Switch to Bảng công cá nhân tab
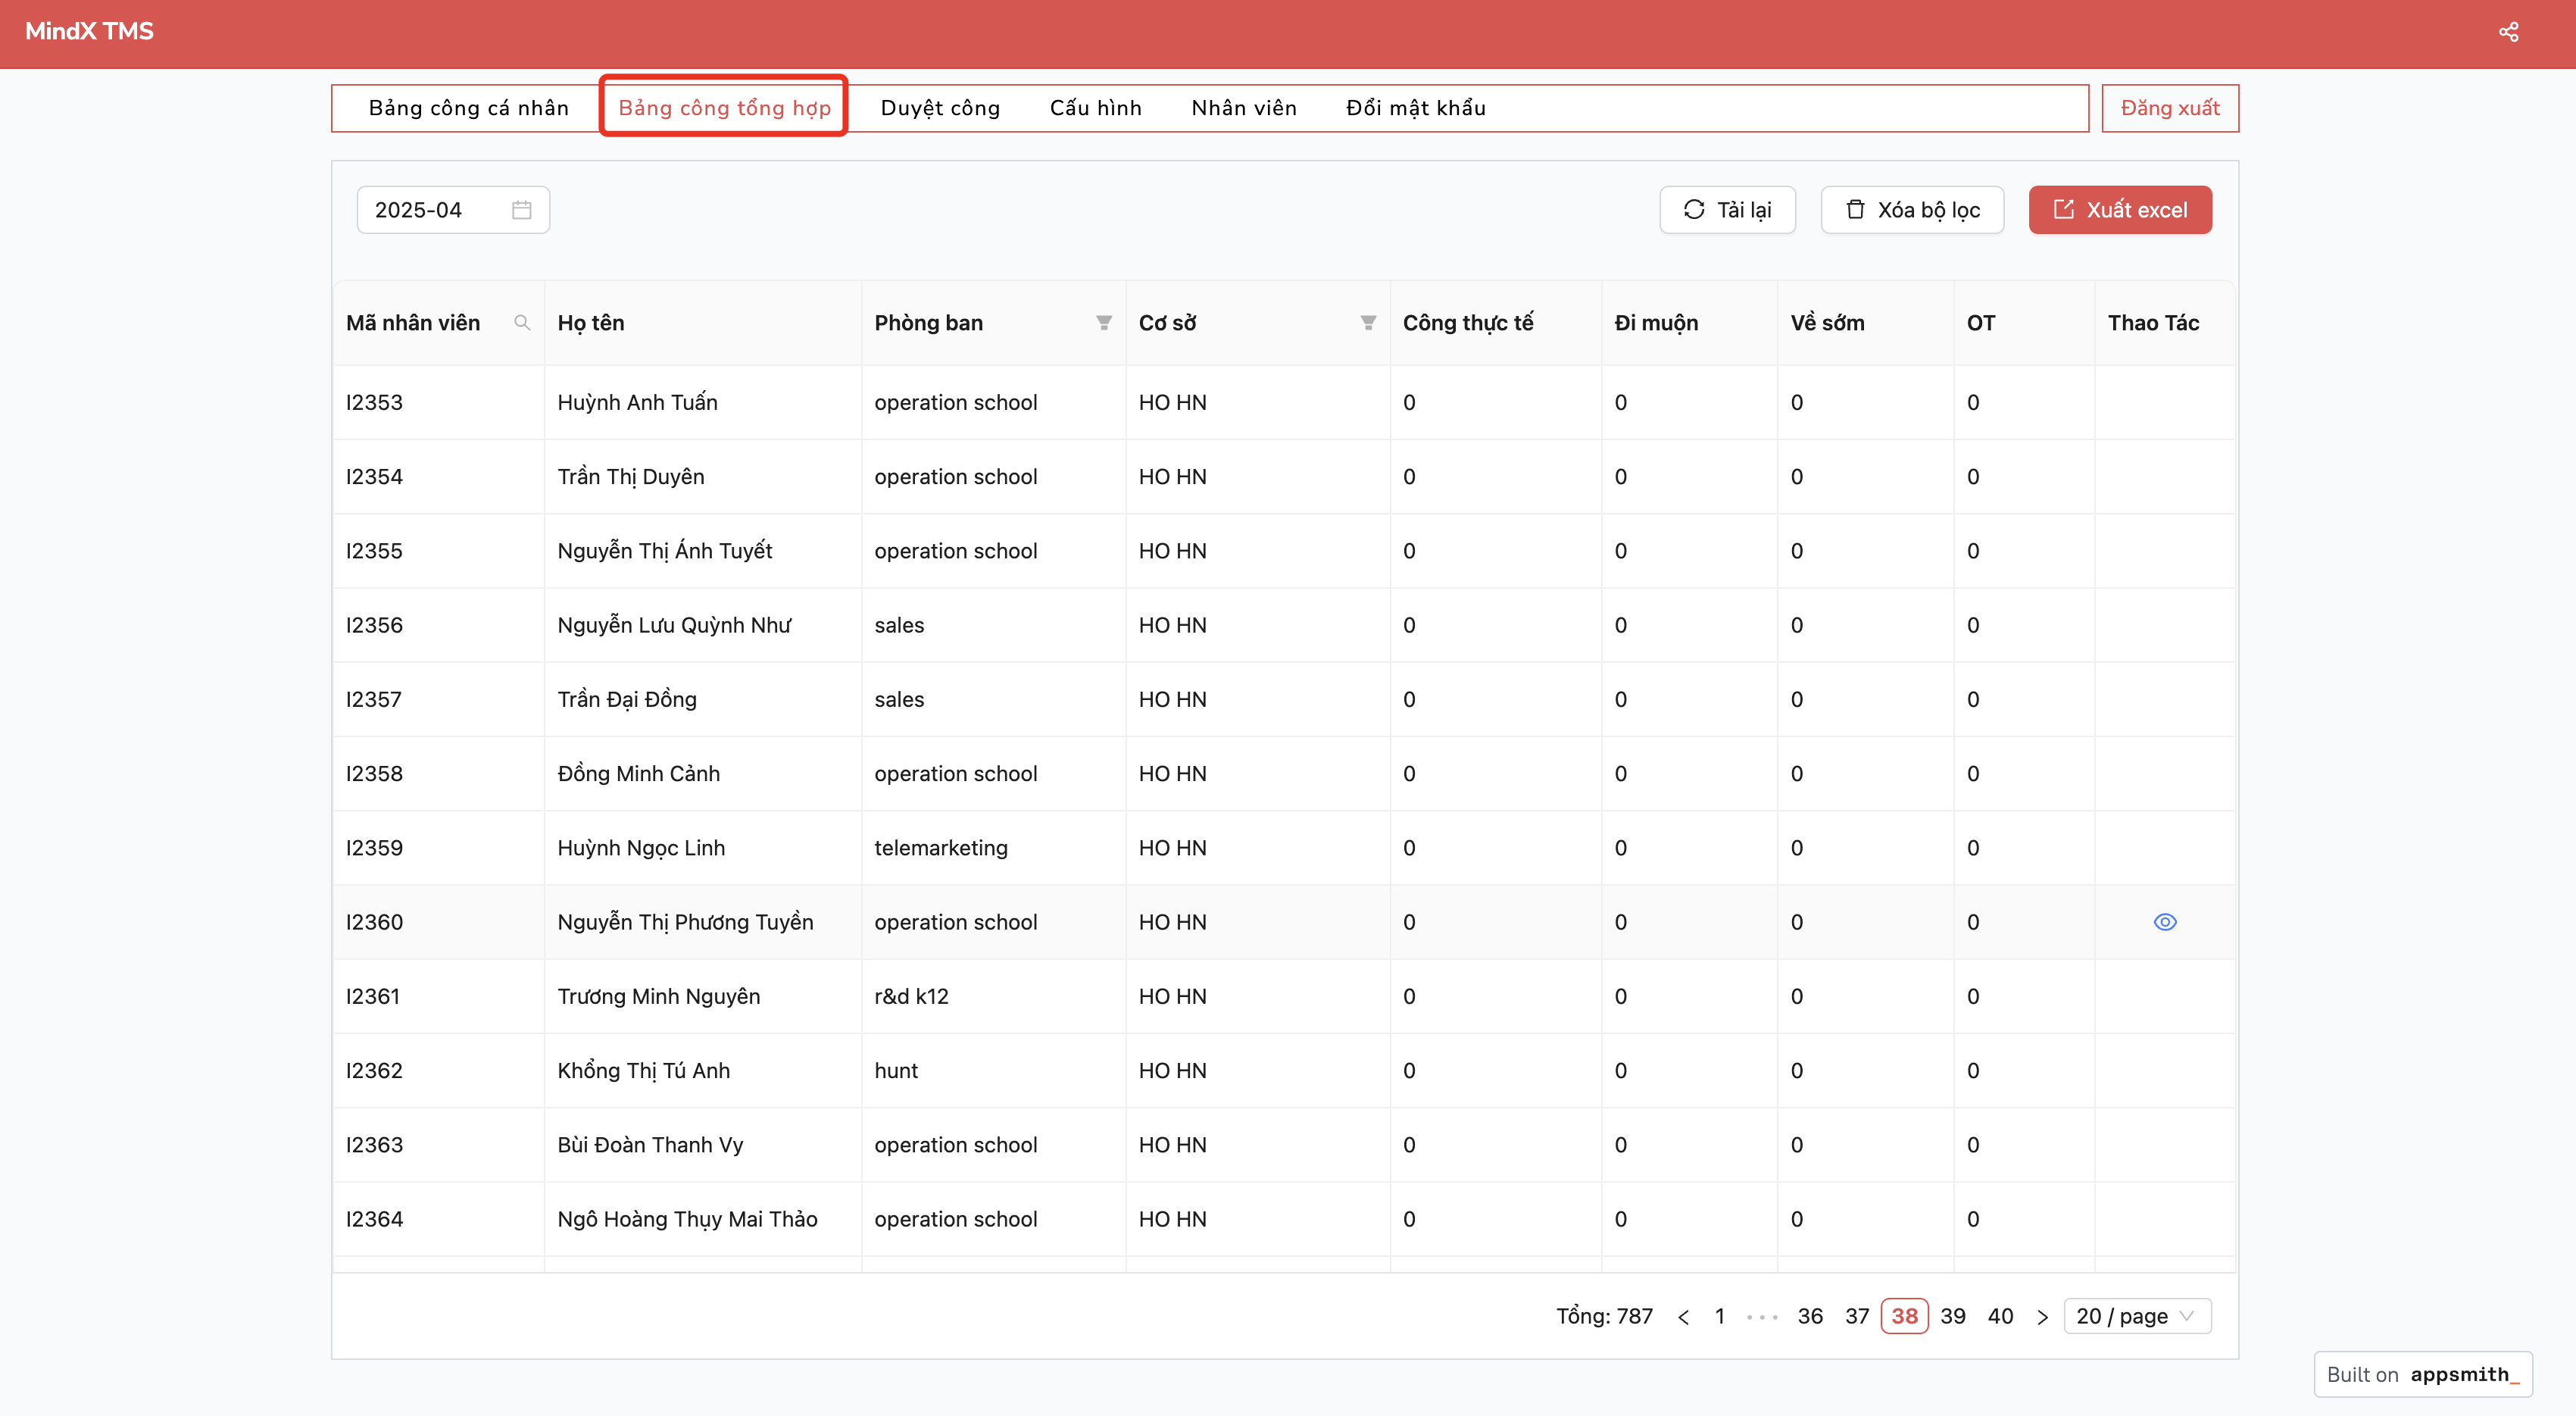2576x1416 pixels. [468, 108]
